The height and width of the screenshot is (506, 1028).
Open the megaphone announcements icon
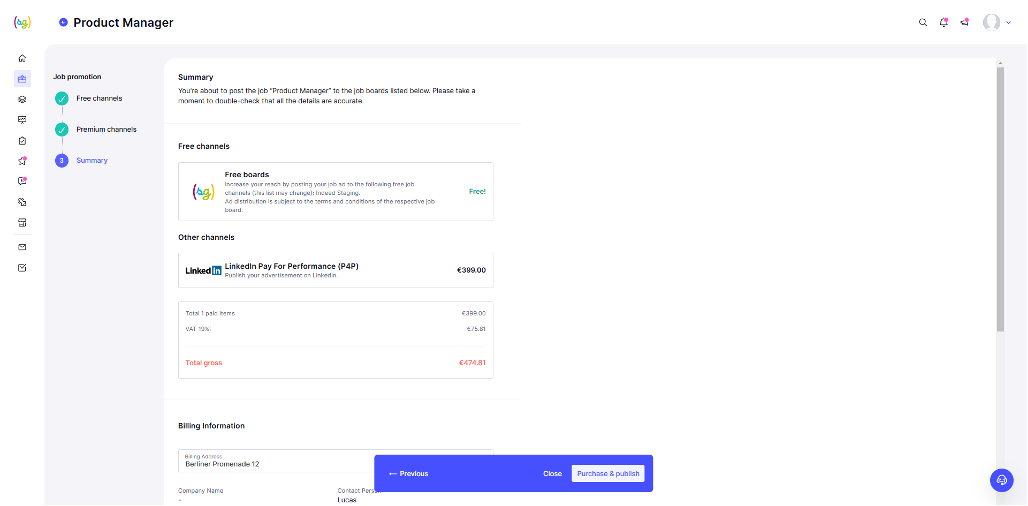[964, 22]
